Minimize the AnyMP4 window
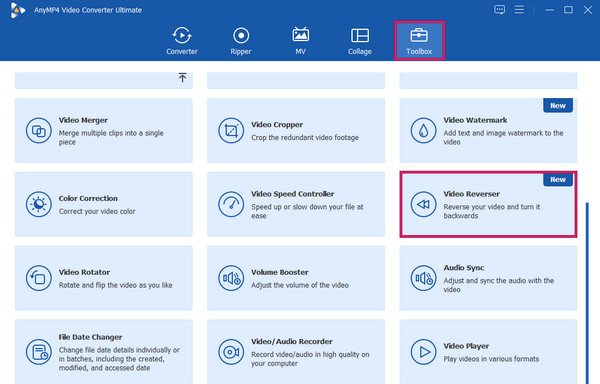The height and width of the screenshot is (384, 600). coord(549,10)
